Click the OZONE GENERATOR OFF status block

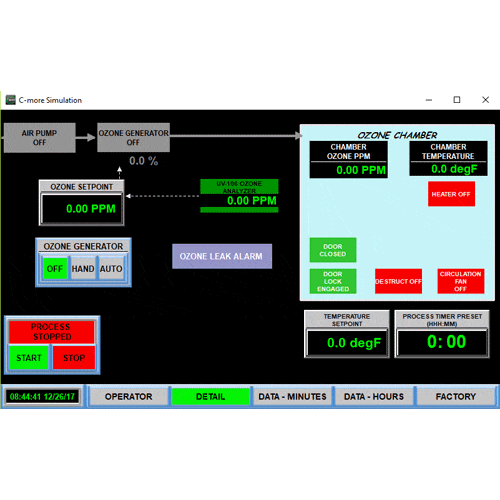tap(133, 138)
